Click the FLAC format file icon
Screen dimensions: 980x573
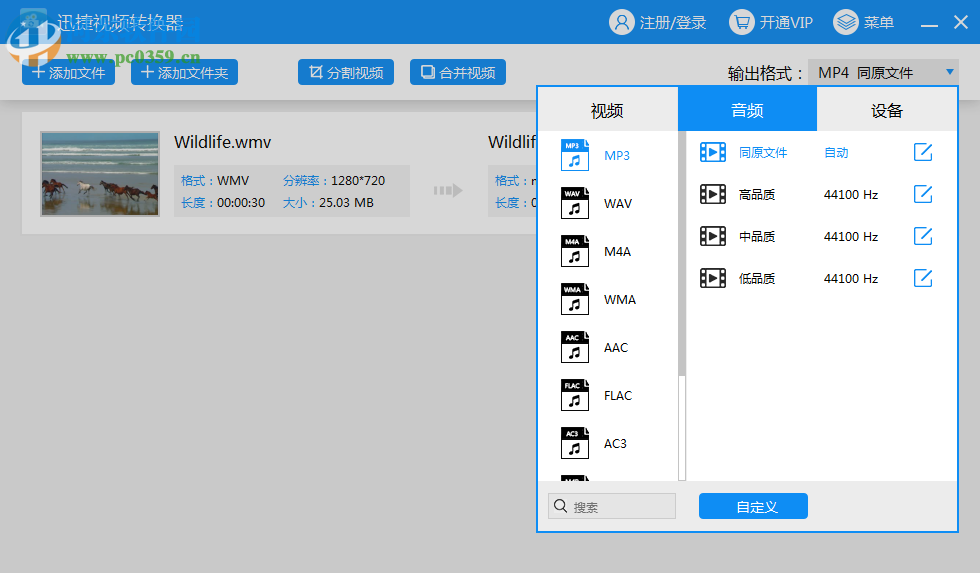[x=575, y=395]
